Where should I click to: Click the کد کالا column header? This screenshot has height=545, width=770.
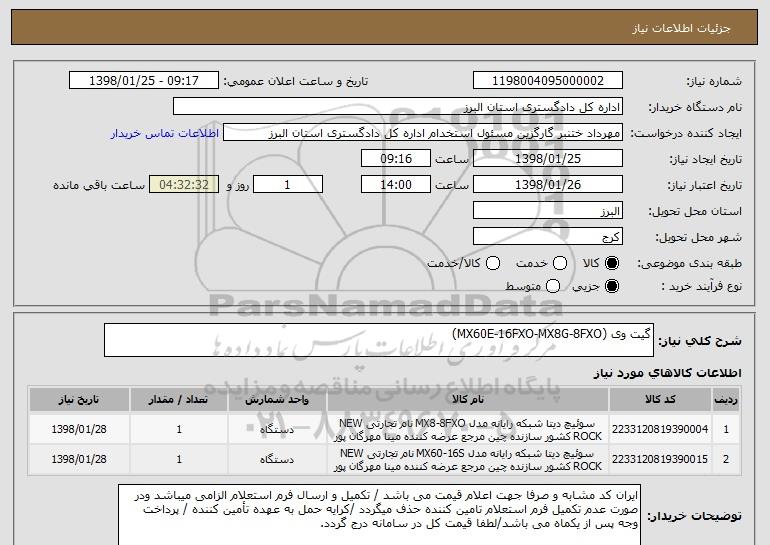[660, 400]
